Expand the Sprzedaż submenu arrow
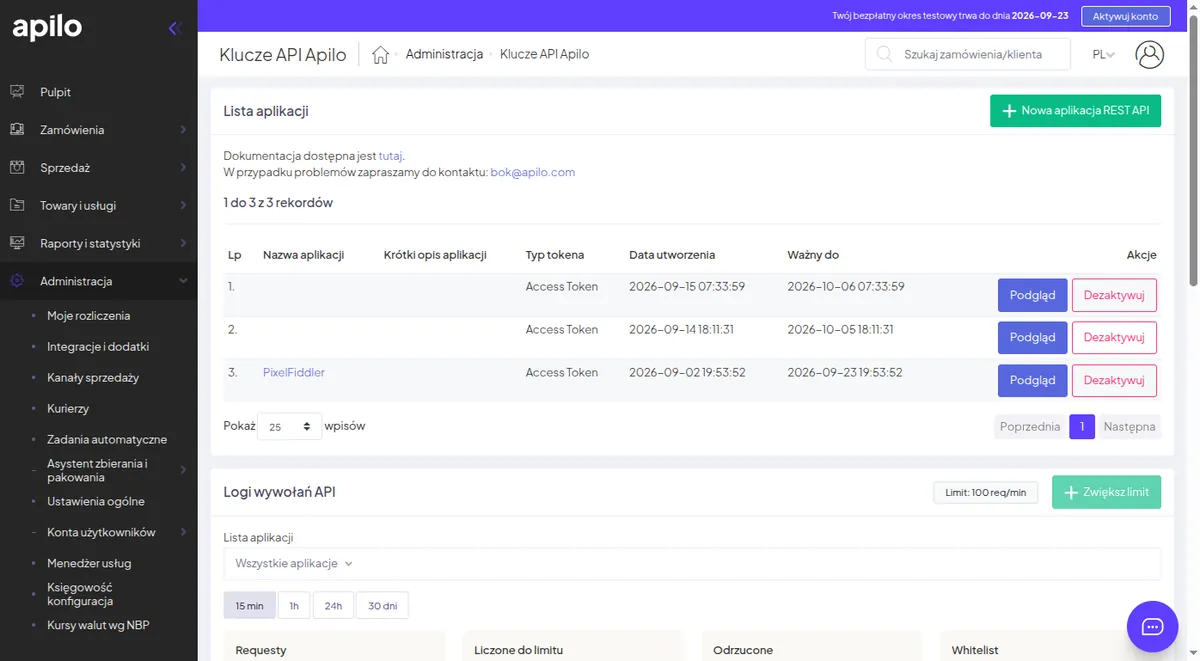This screenshot has width=1200, height=661. [x=183, y=168]
